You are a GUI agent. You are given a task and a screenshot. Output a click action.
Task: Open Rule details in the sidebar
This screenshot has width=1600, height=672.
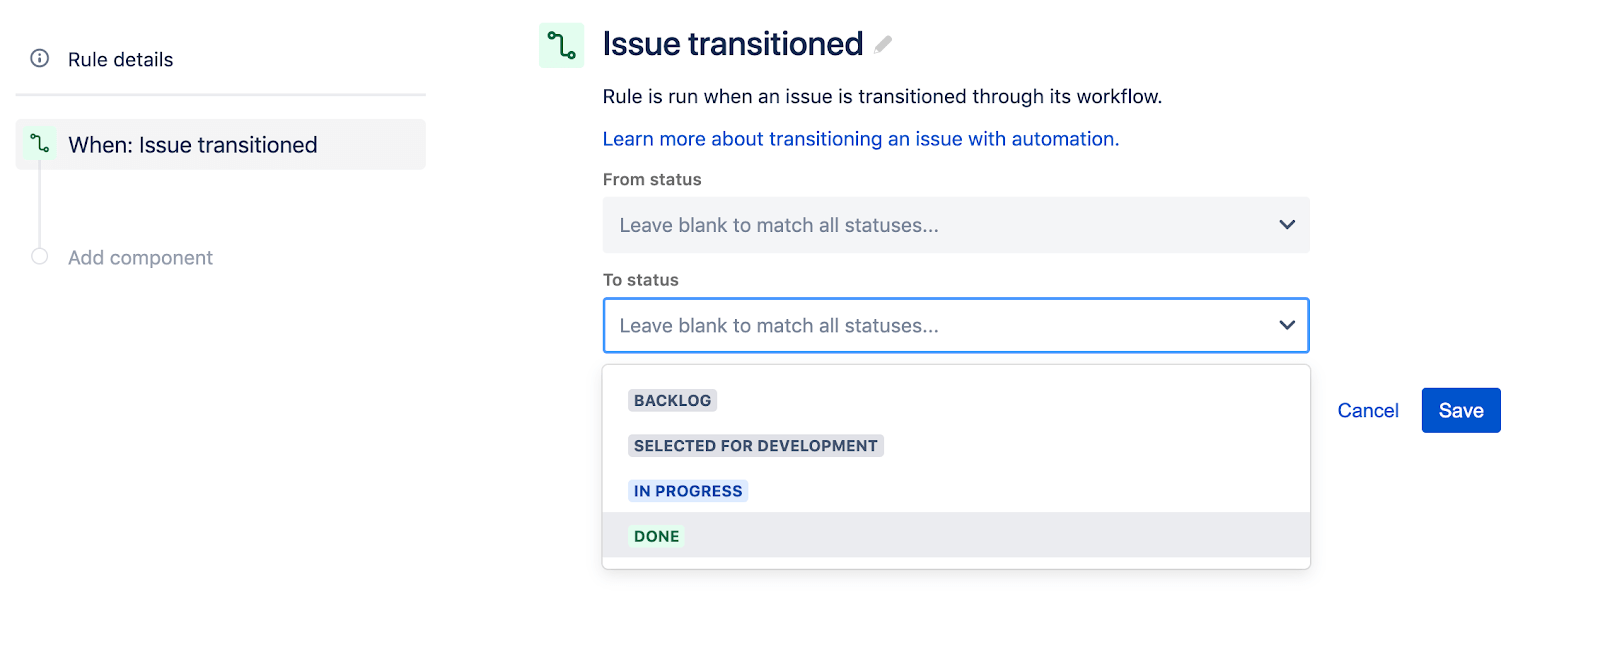[x=118, y=59]
